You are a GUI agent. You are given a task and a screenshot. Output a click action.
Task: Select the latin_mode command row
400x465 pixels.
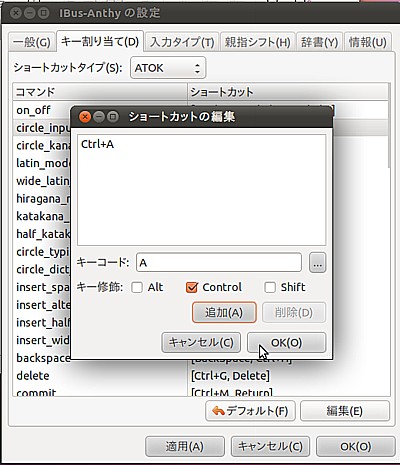(x=43, y=163)
